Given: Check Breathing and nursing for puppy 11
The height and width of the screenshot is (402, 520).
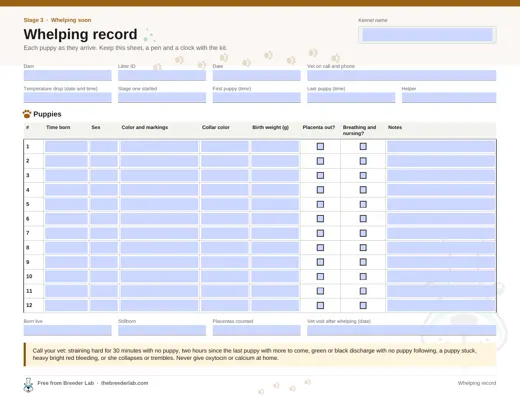Looking at the screenshot, I should 363,291.
